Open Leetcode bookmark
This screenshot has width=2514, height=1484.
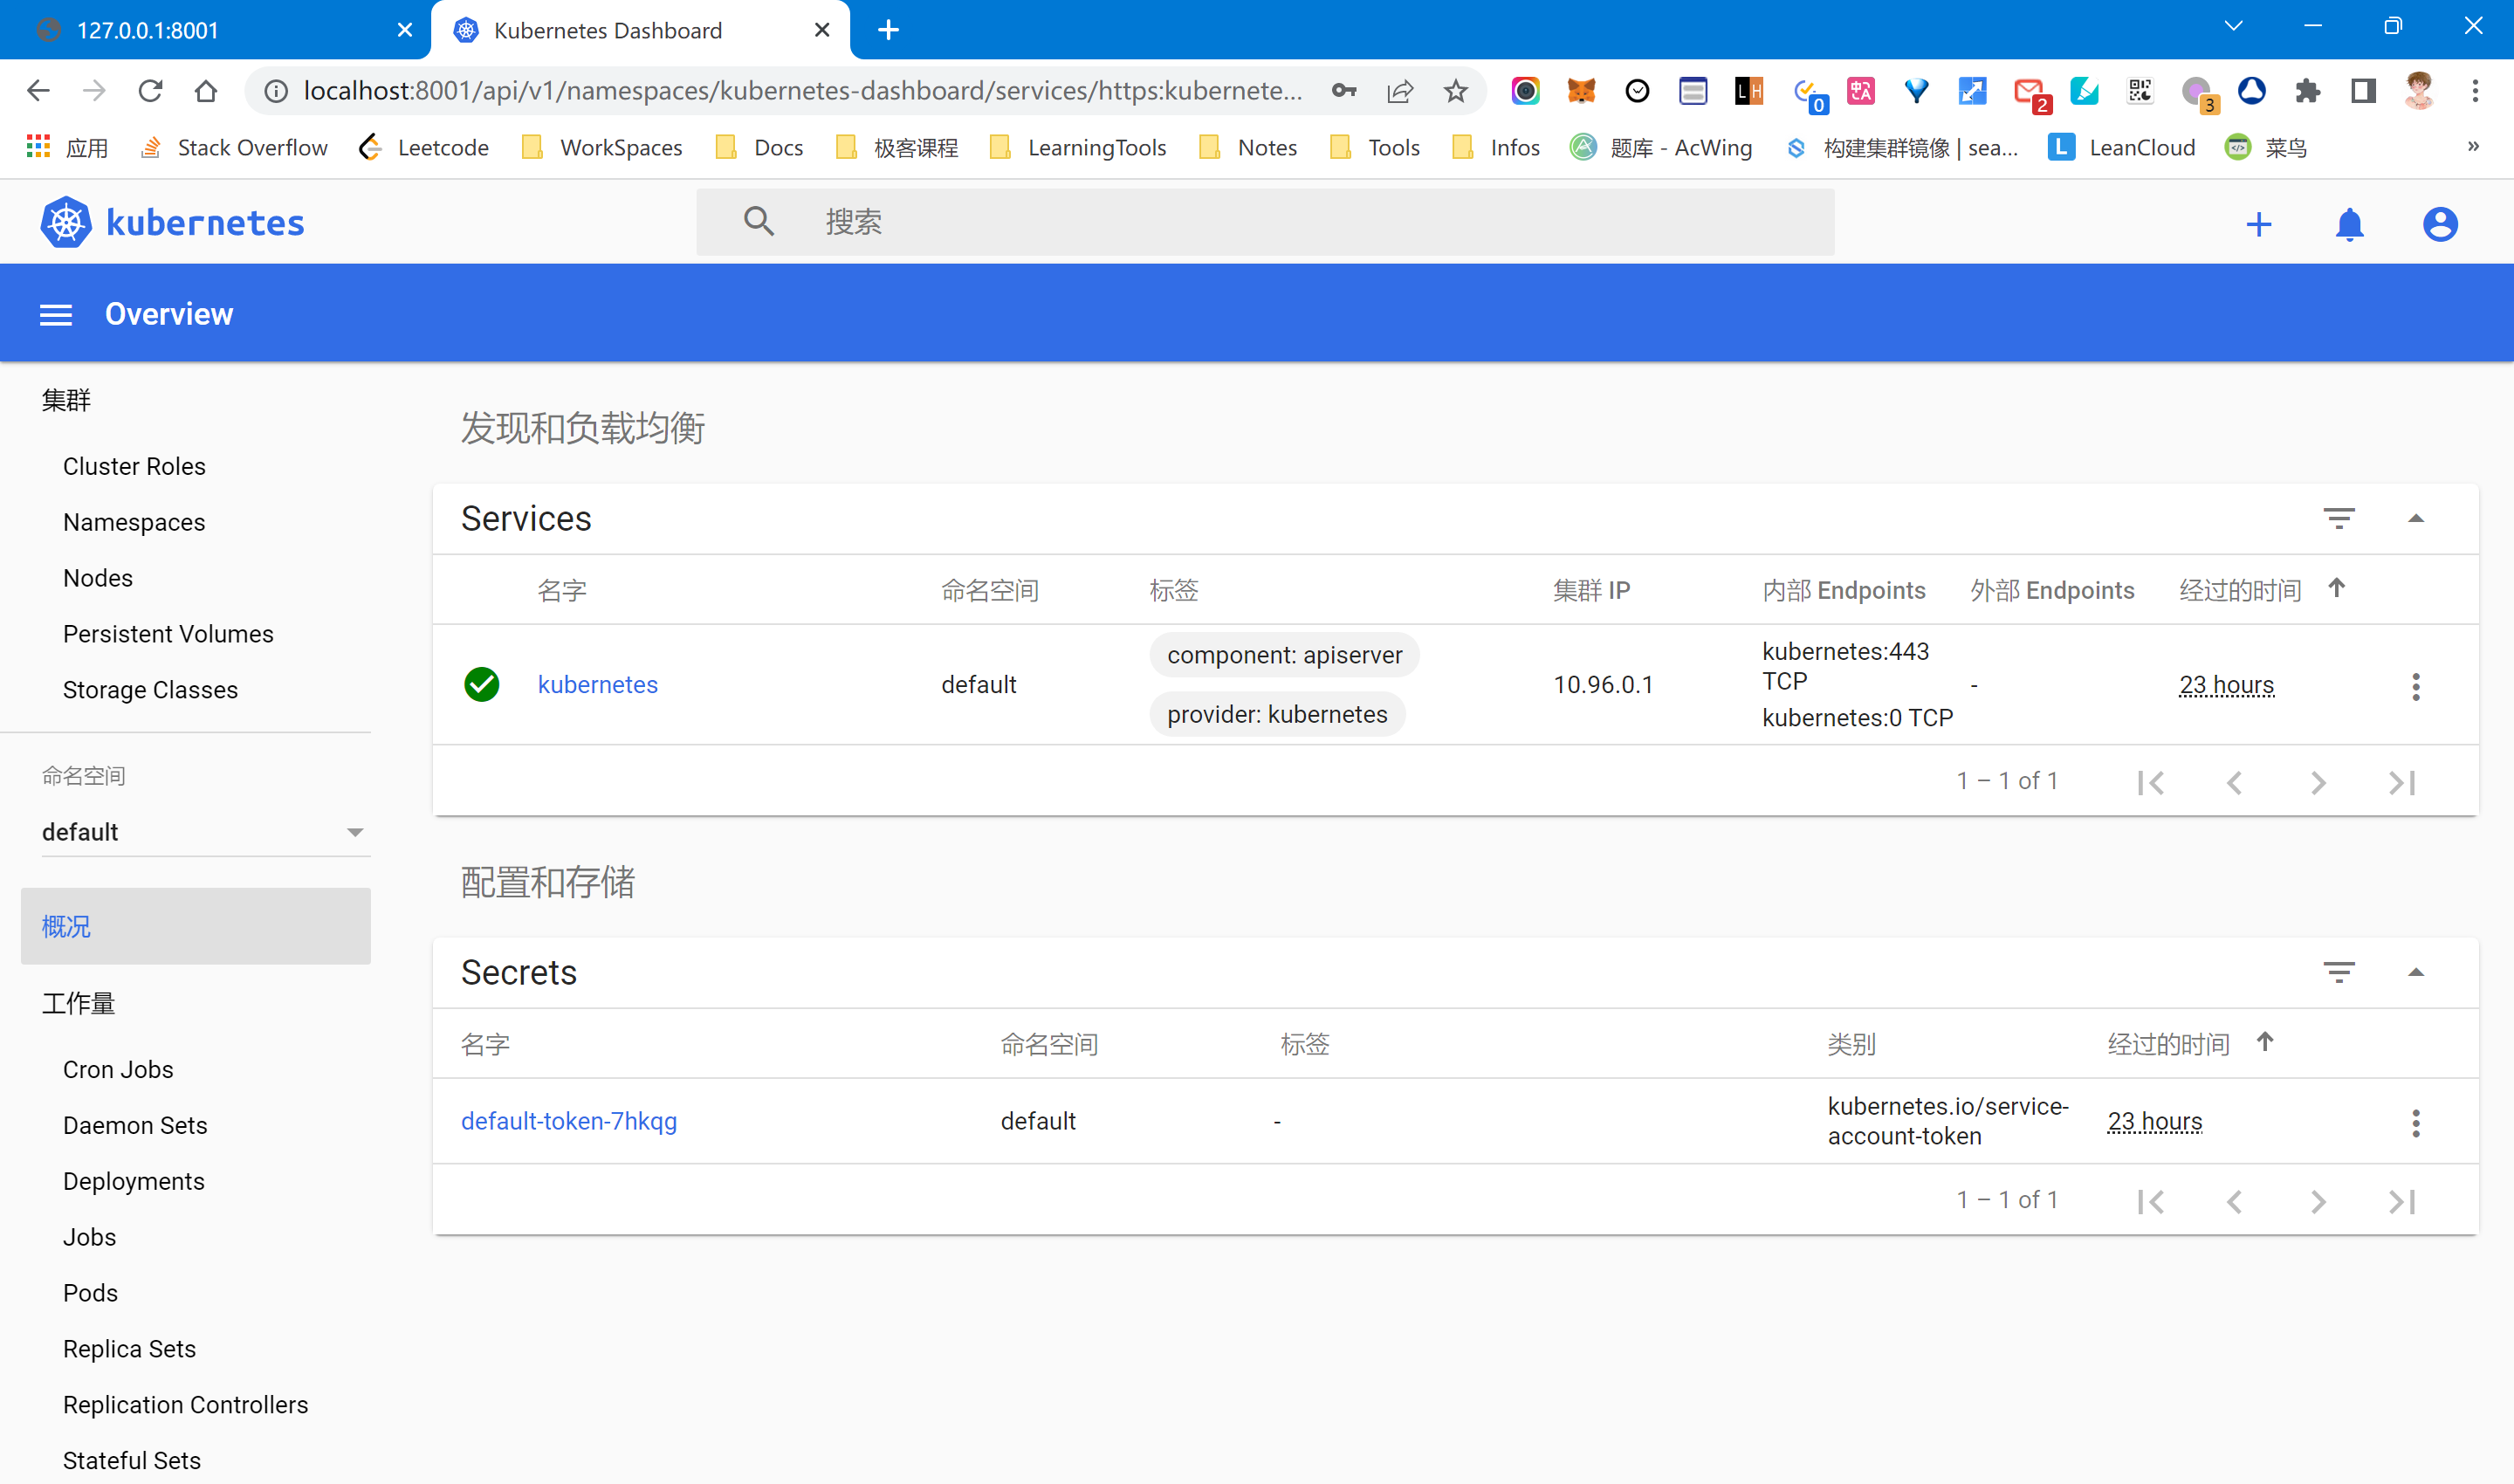coord(424,147)
